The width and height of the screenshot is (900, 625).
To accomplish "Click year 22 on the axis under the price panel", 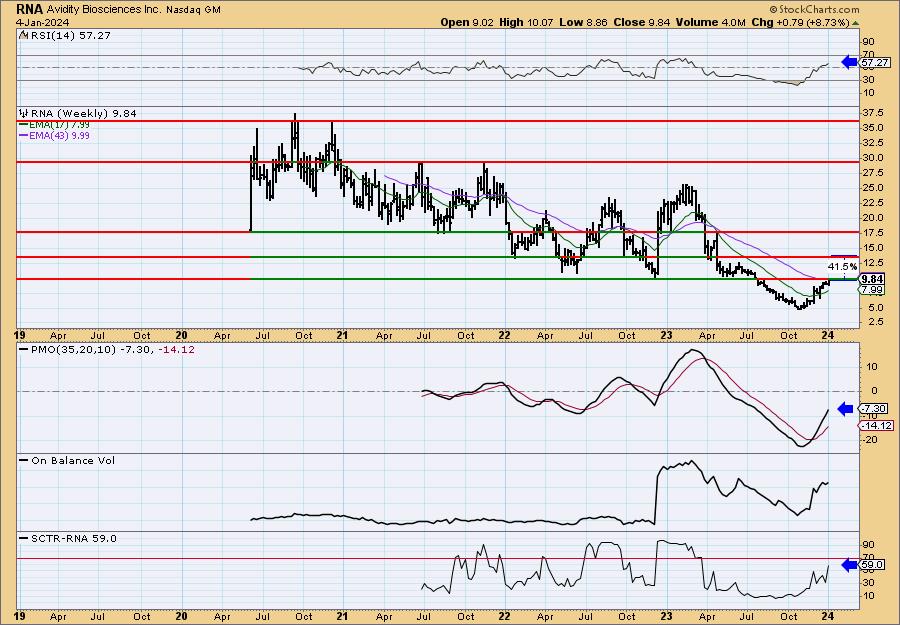I will 505,335.
